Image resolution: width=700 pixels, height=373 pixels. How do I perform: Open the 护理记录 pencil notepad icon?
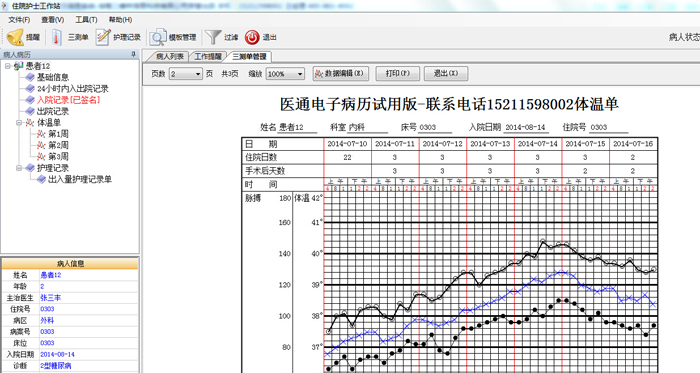[103, 37]
